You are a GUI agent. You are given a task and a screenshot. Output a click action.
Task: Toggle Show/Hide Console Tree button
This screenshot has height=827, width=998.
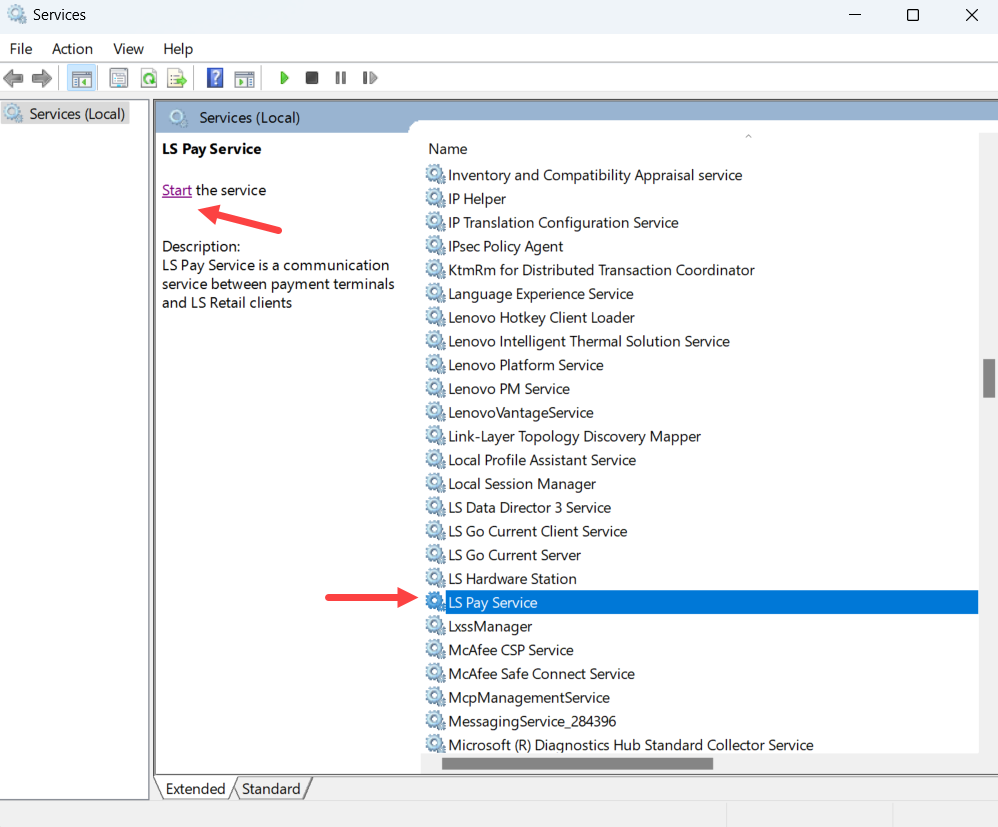tap(82, 78)
